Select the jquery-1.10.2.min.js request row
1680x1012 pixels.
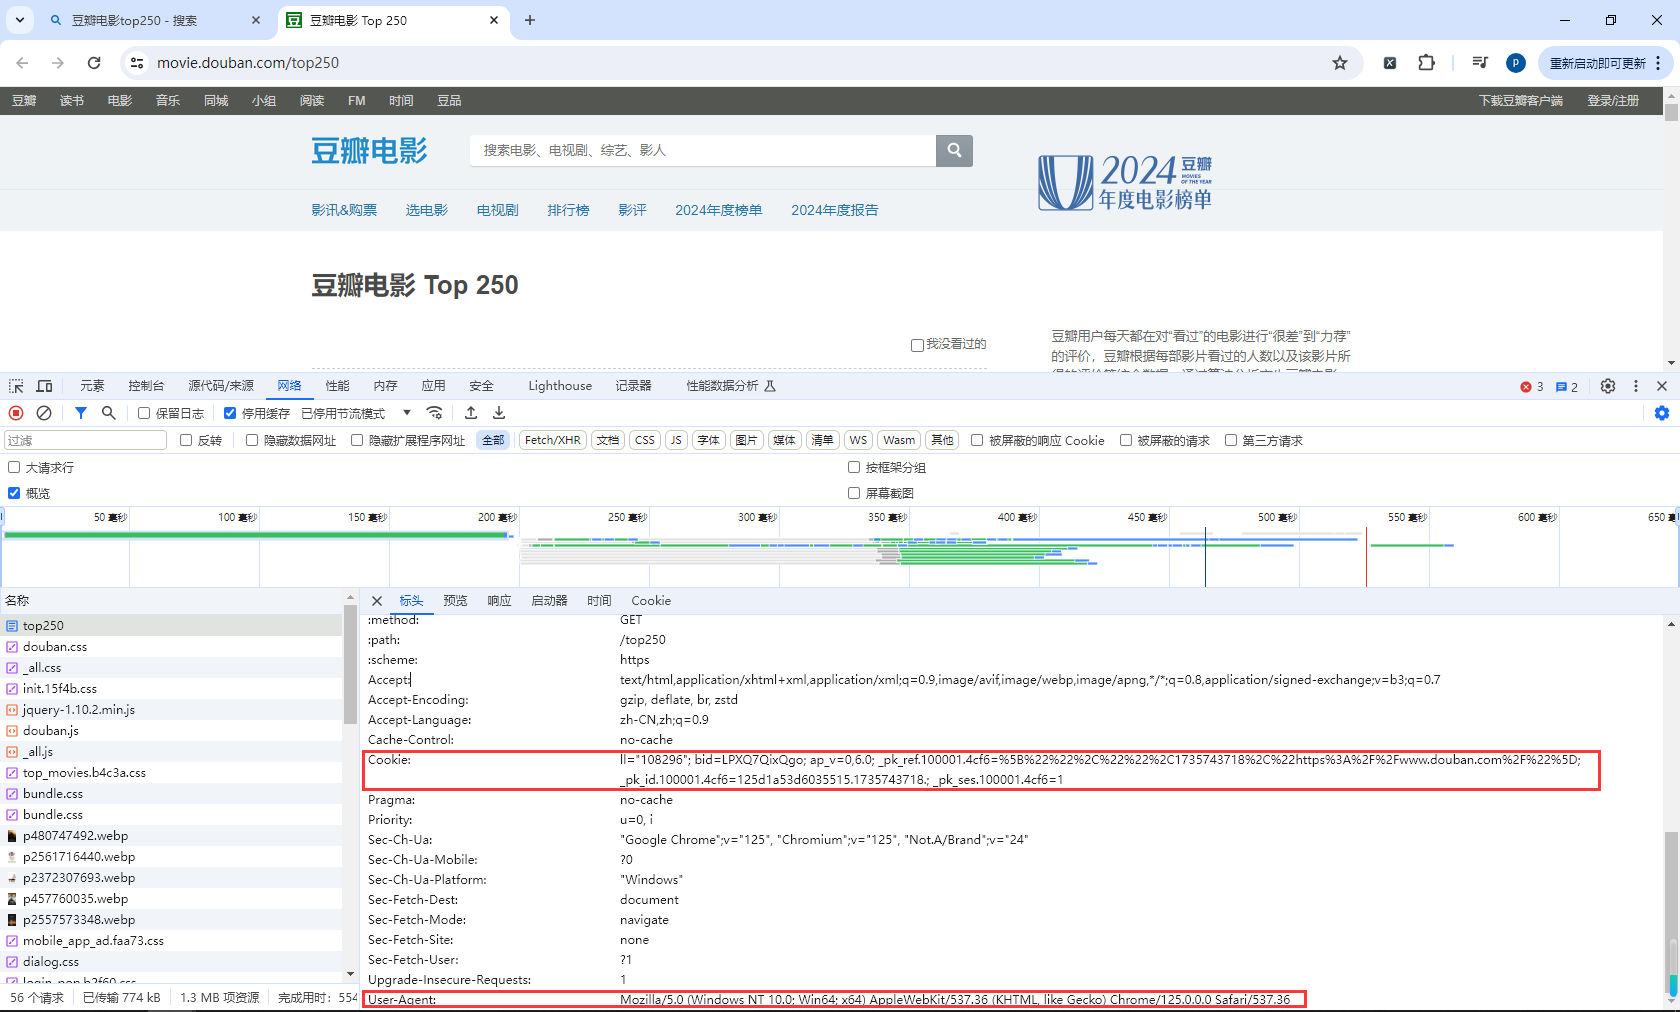[x=171, y=710]
